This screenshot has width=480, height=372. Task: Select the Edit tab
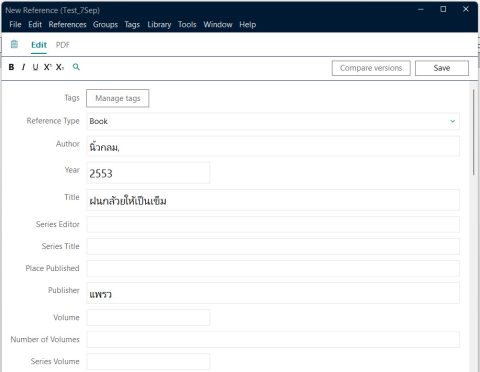tap(39, 45)
